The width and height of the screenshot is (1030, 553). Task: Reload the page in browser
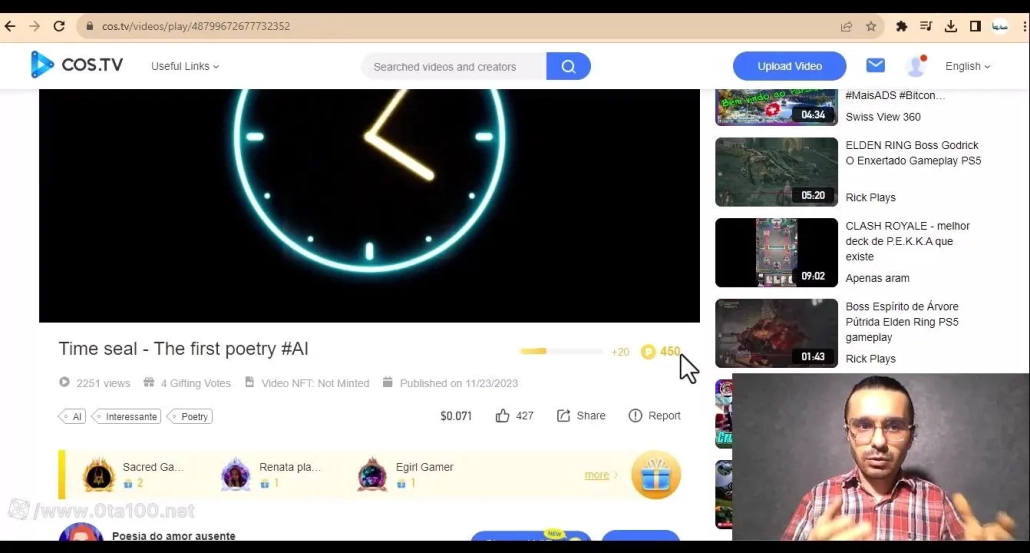coord(59,26)
